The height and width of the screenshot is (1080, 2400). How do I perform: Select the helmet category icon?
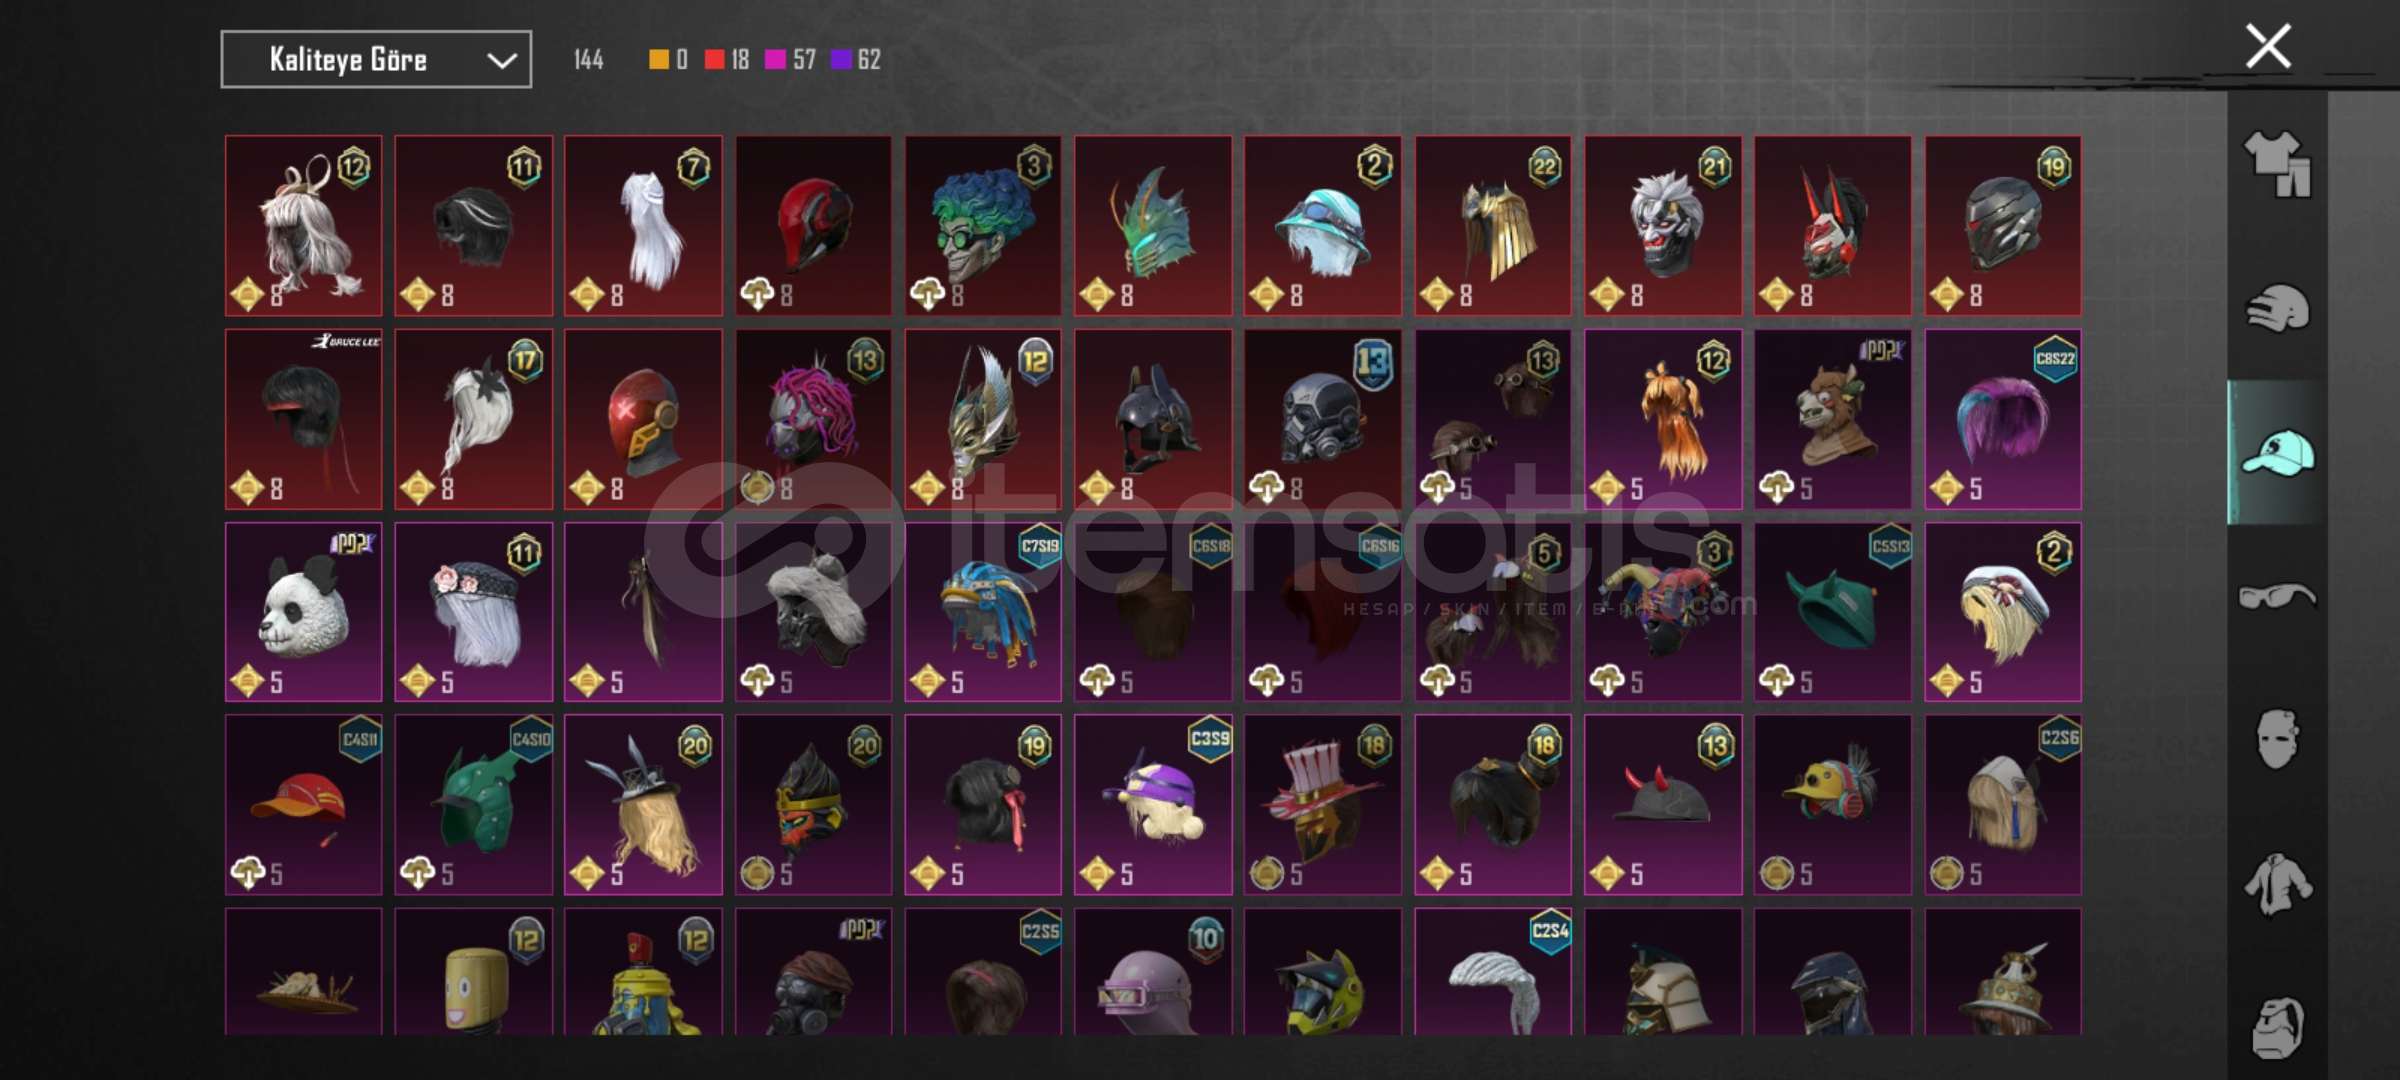pos(2277,308)
